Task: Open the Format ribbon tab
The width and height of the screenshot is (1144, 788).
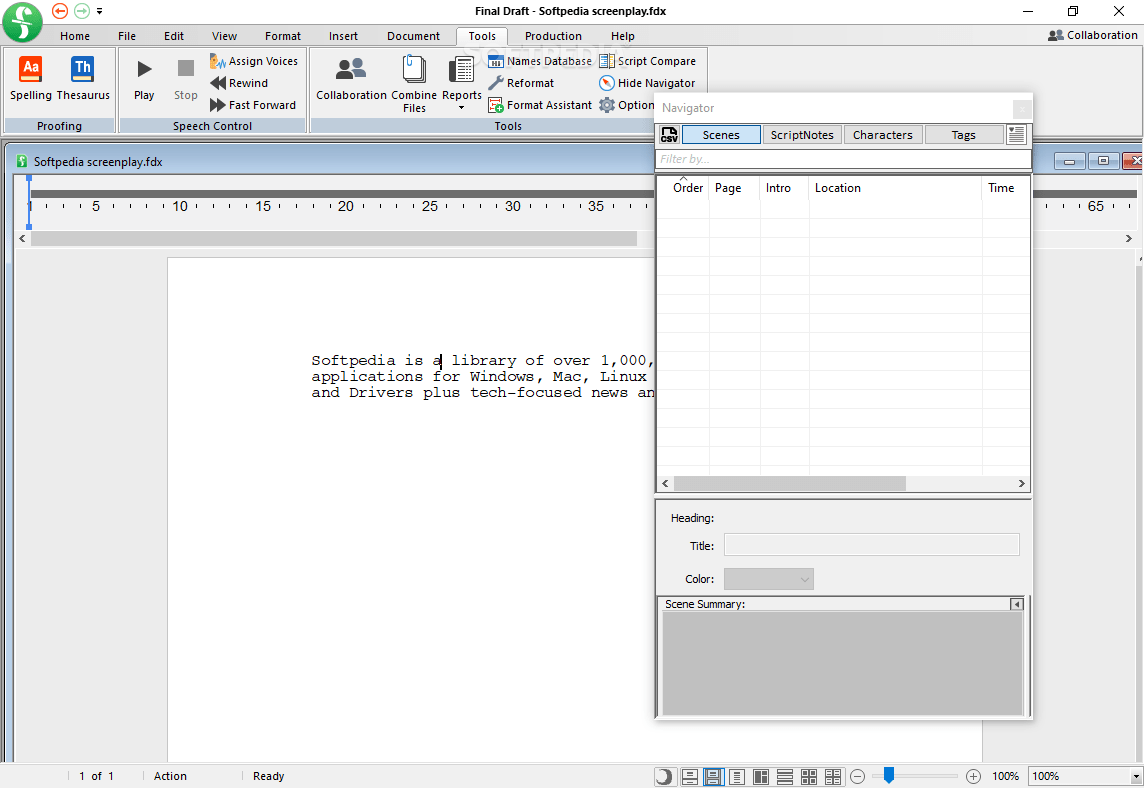Action: coord(283,36)
